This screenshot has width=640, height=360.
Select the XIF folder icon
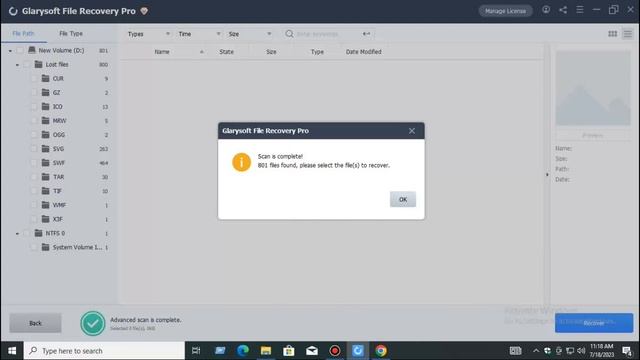pos(45,219)
